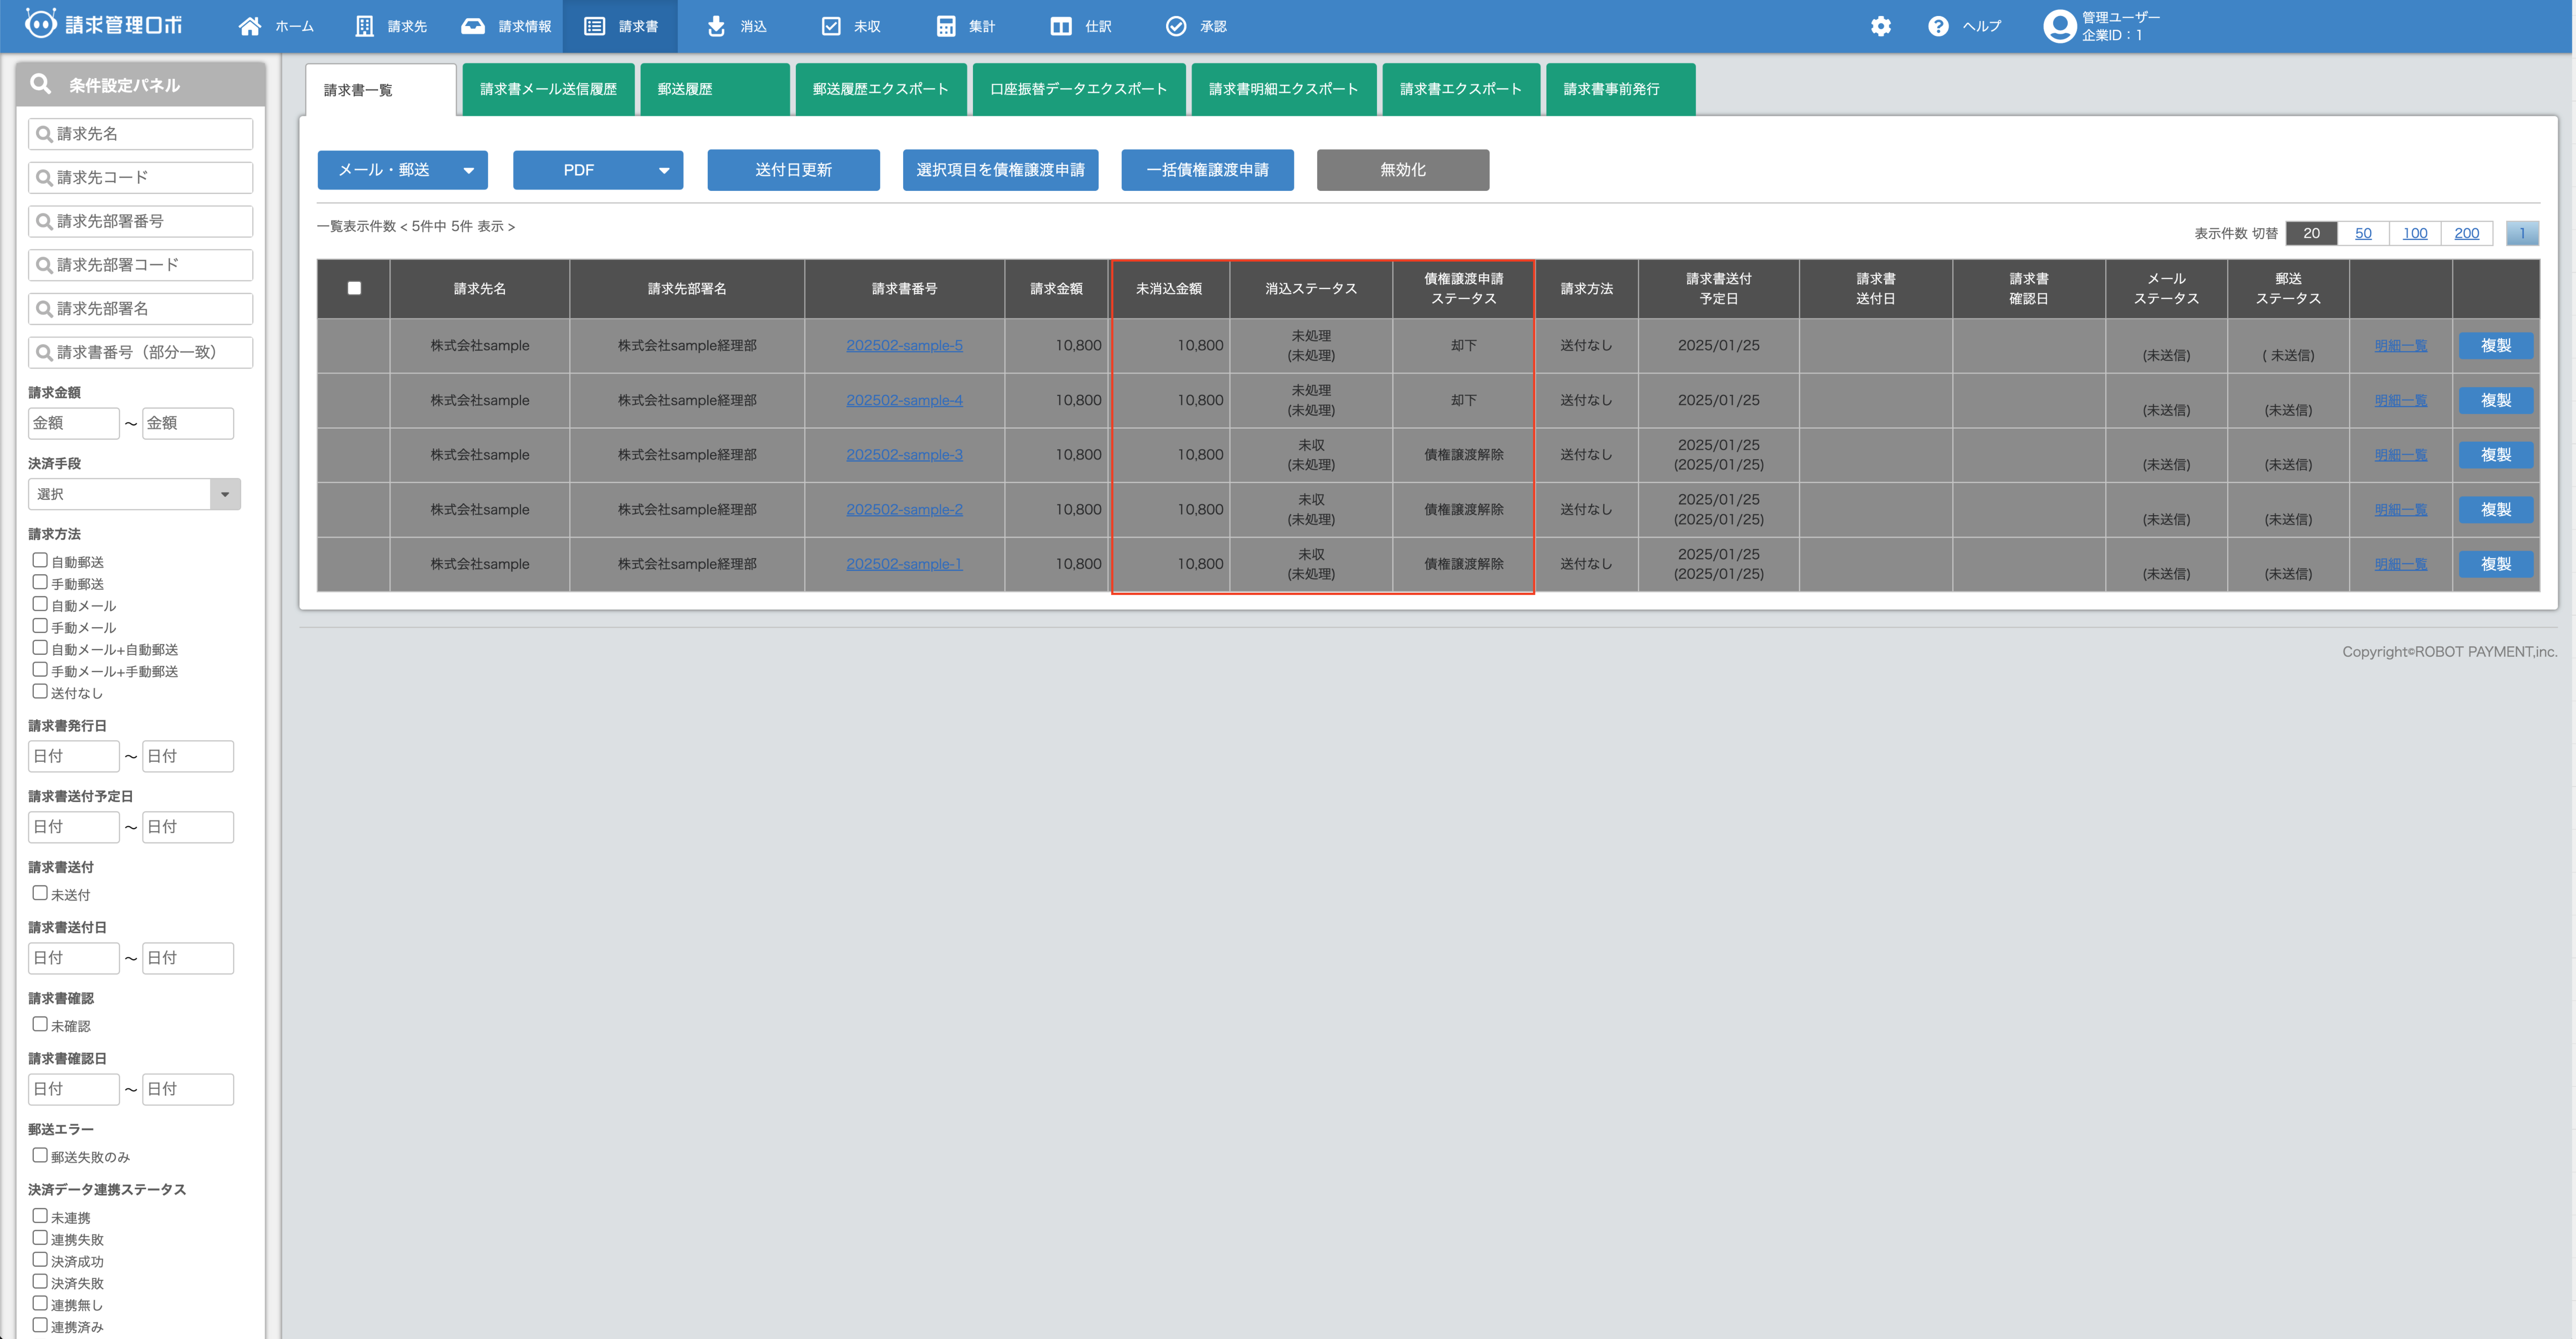Focus the 請求書番号(部分一致) field
The width and height of the screenshot is (2576, 1339).
coord(140,352)
